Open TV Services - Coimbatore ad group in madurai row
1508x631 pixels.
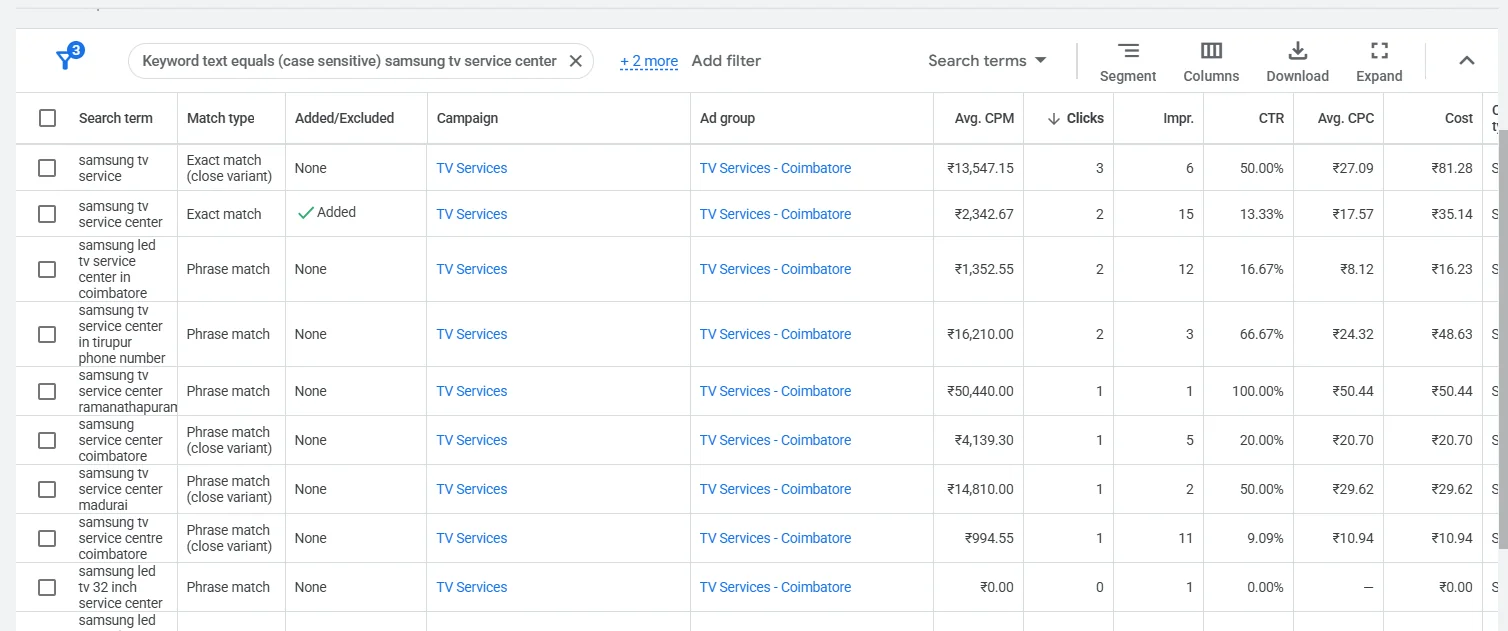tap(775, 489)
